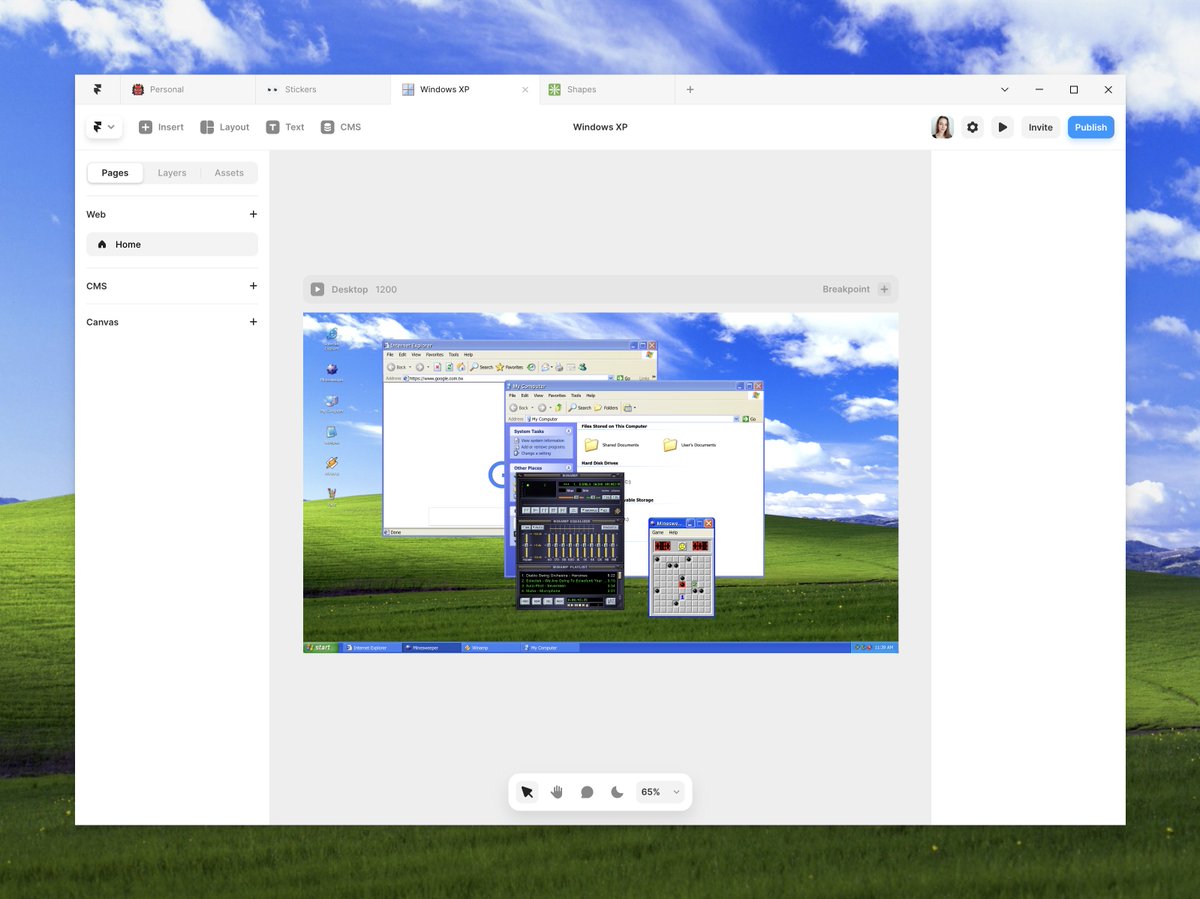This screenshot has height=899, width=1200.
Task: Click Winamp in the XP taskbar
Action: pyautogui.click(x=491, y=648)
